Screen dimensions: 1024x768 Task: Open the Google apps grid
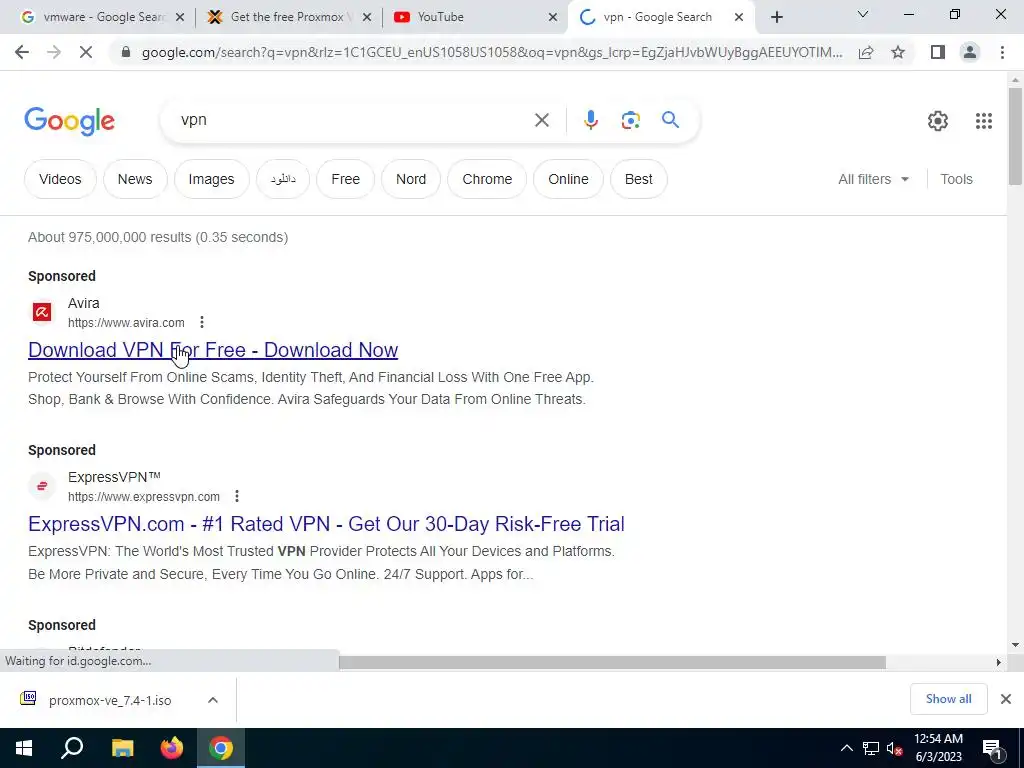point(984,121)
